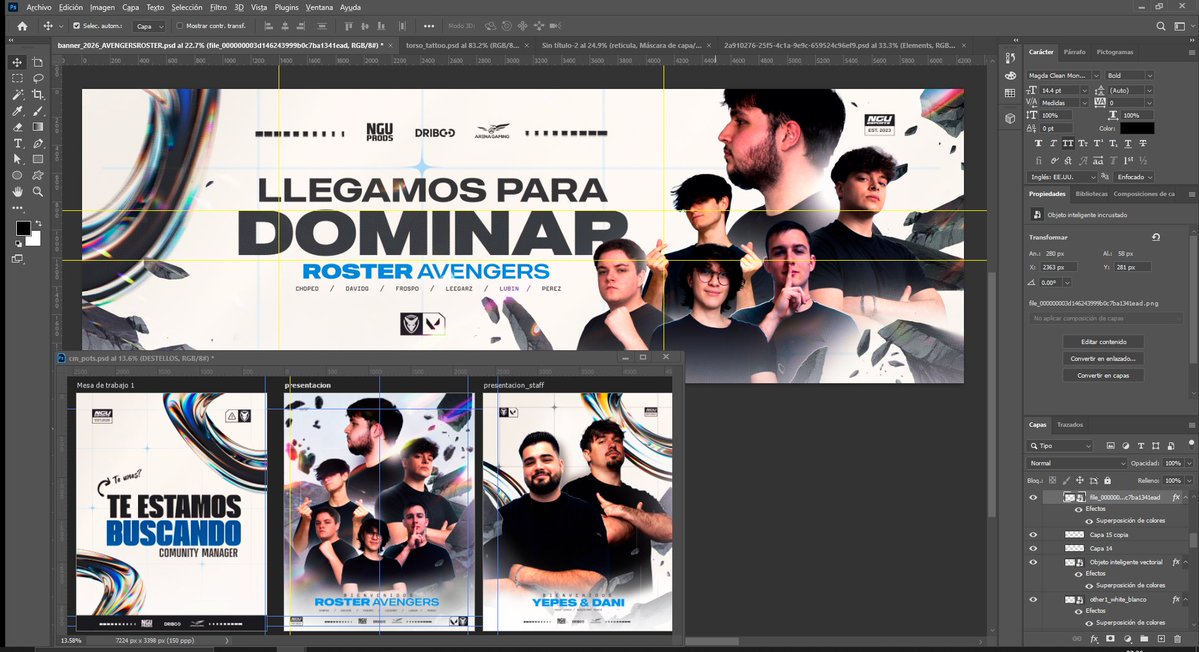1199x652 pixels.
Task: Hide the Capa 14 layer
Action: point(1033,548)
